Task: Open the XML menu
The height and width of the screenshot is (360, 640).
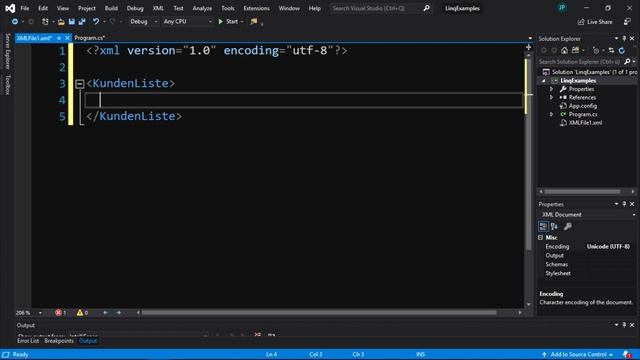Action: pos(158,8)
